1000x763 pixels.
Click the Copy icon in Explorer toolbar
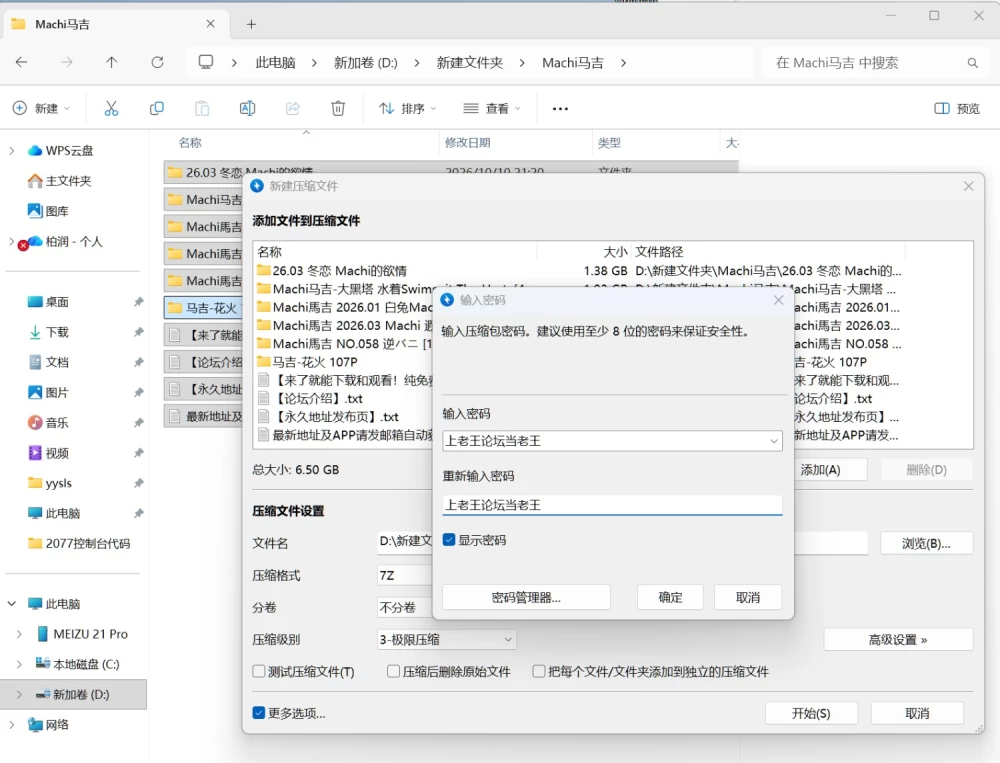pyautogui.click(x=157, y=108)
